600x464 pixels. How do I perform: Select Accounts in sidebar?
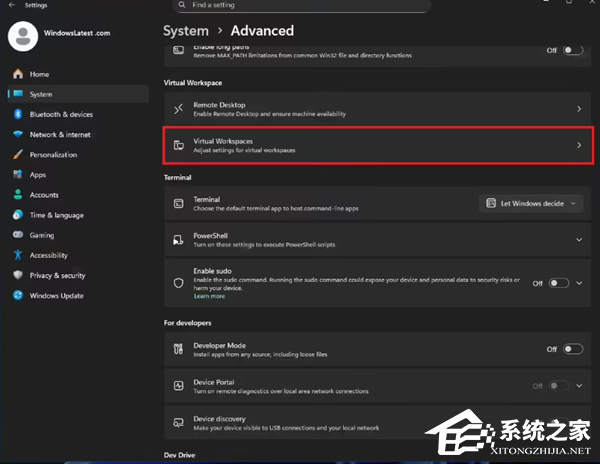pyautogui.click(x=78, y=195)
